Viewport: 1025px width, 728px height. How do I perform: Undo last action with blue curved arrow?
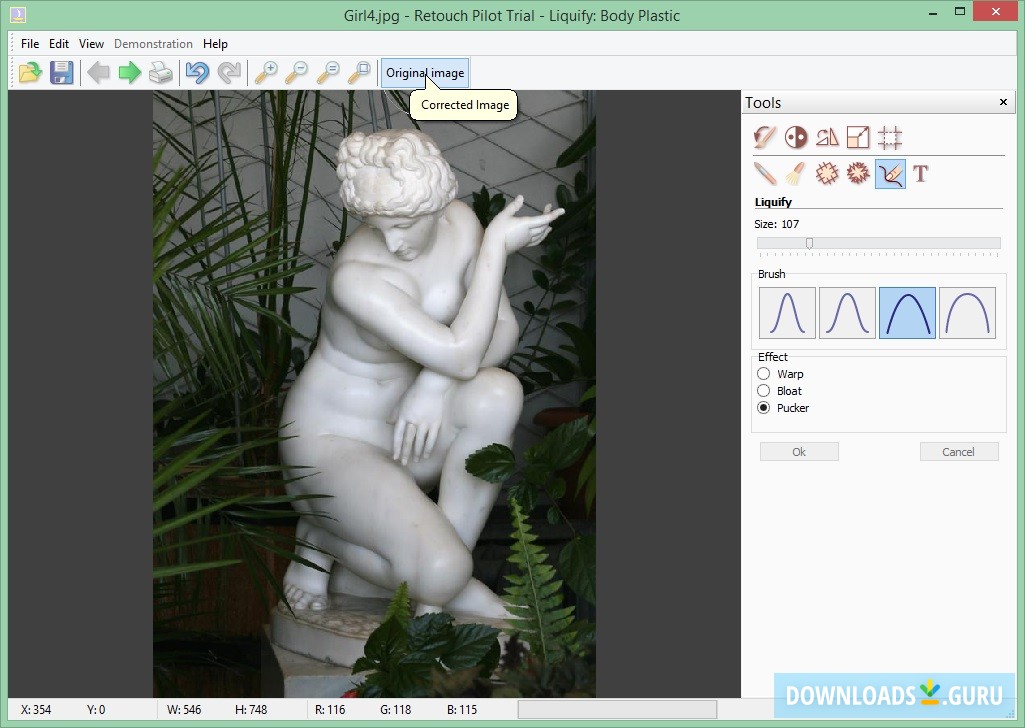pos(197,73)
